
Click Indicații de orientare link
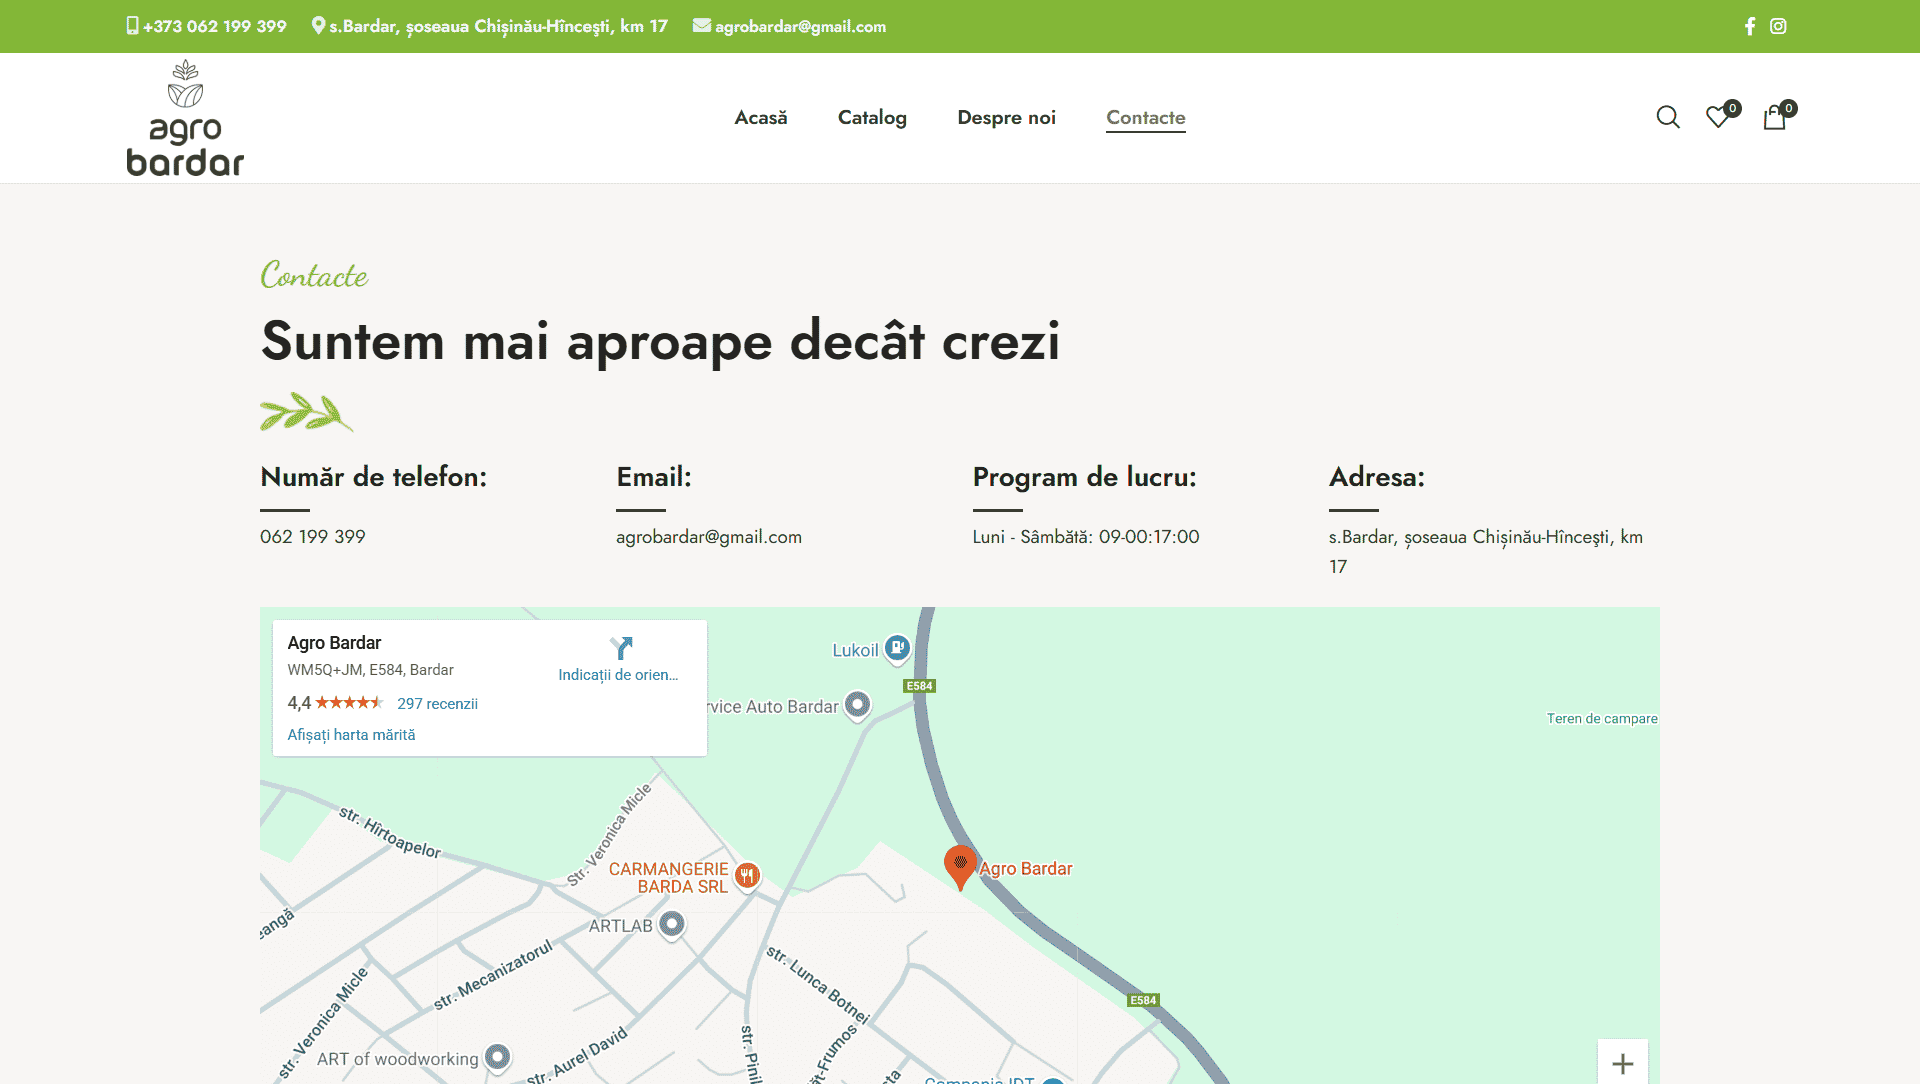[x=618, y=675]
